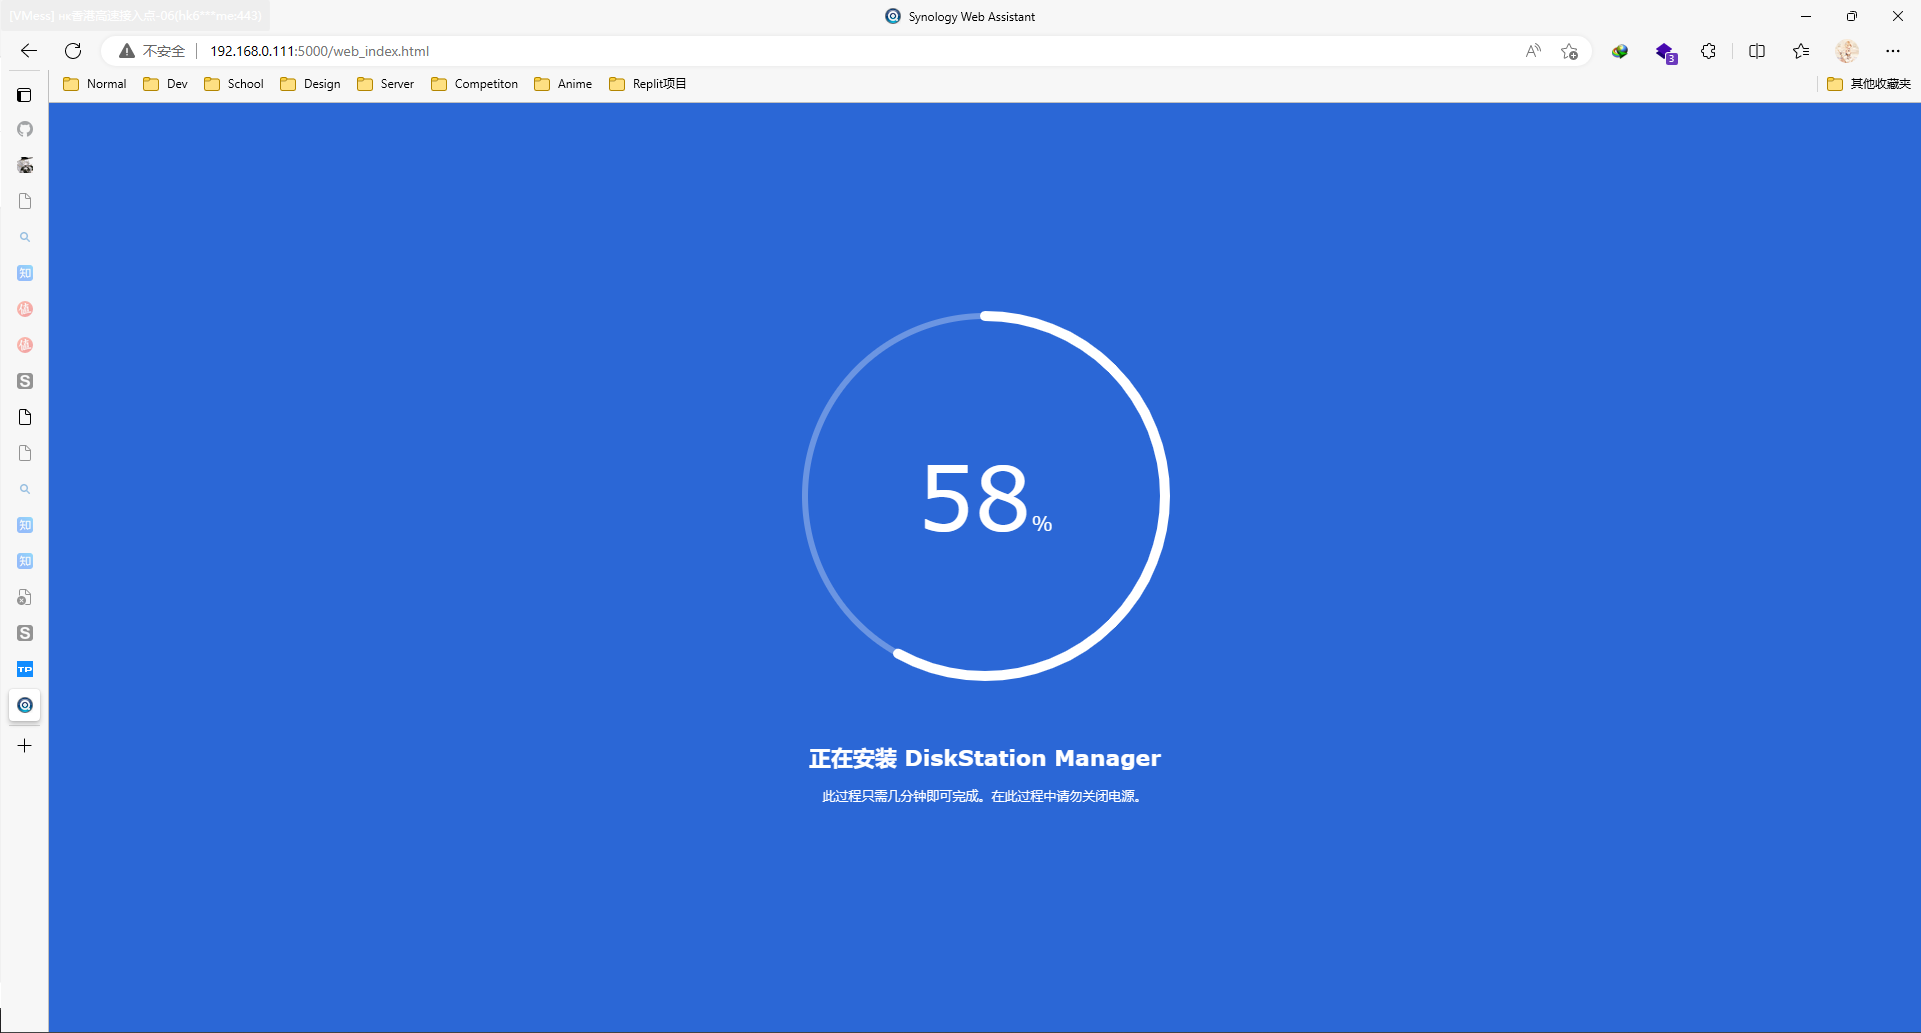This screenshot has width=1921, height=1033.
Task: Open a new tab with plus button
Action: pyautogui.click(x=25, y=746)
